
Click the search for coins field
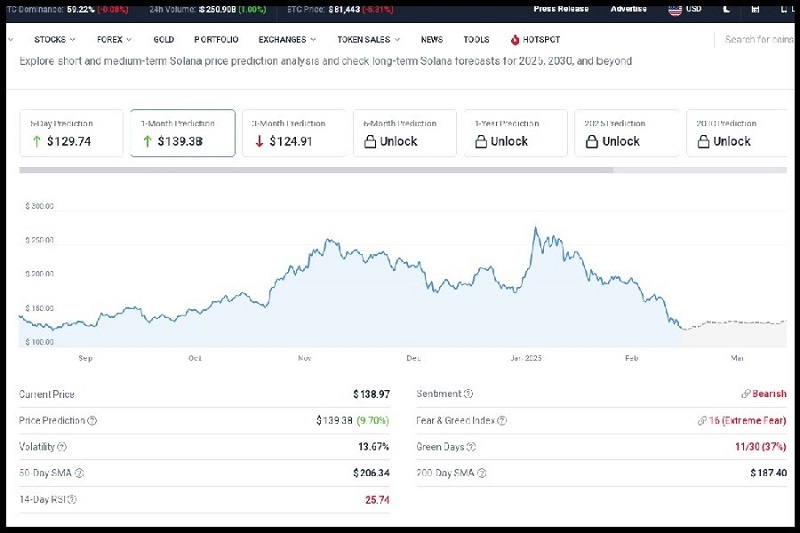click(x=758, y=40)
